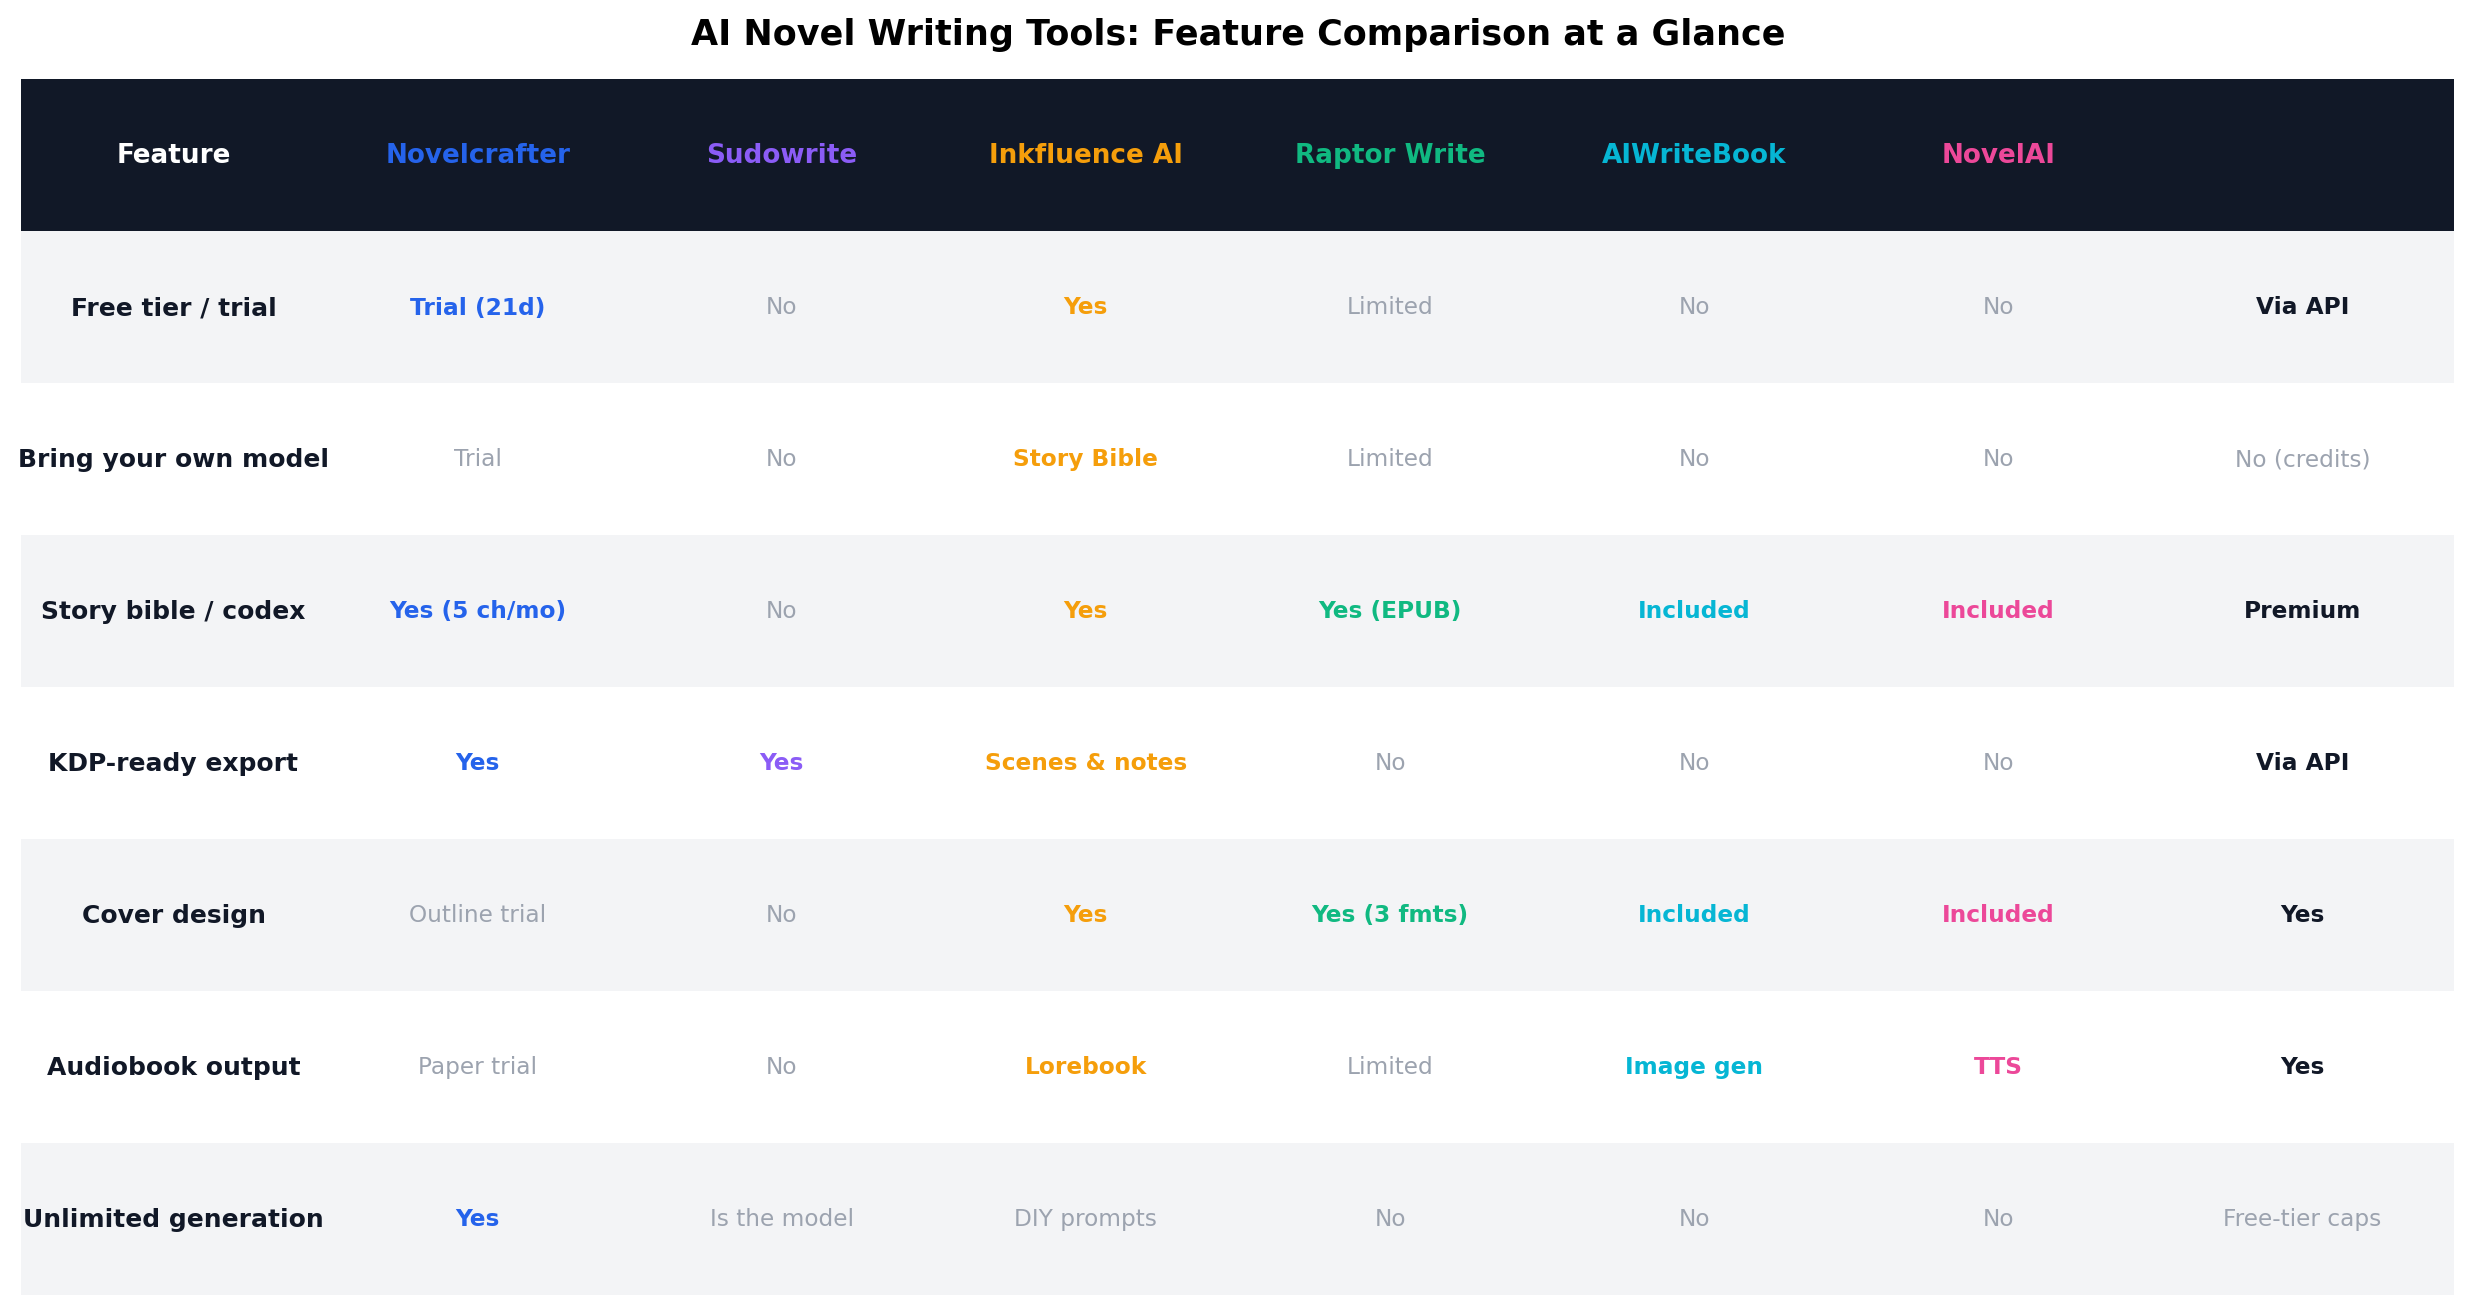Click the 'TTS' cell
Screen dimensions: 2472x1313
(1998, 1067)
